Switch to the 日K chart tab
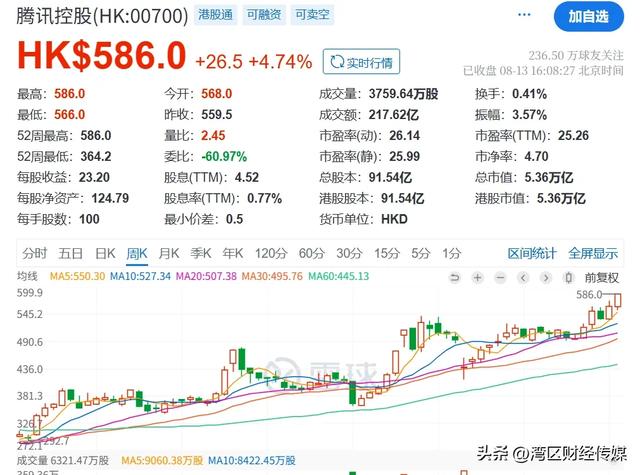This screenshot has height=475, width=640. (105, 253)
